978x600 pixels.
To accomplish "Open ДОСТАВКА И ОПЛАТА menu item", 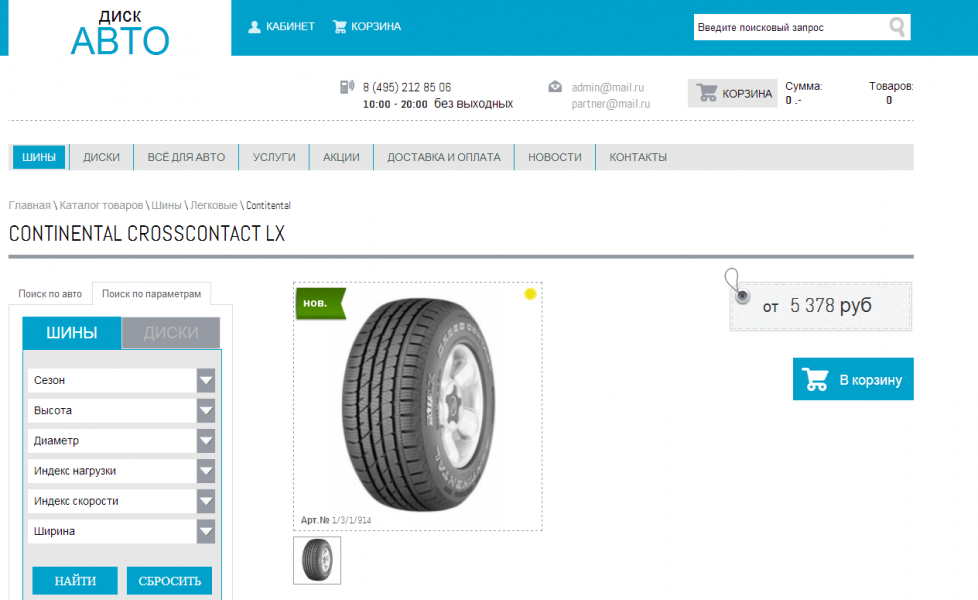I will 443,157.
